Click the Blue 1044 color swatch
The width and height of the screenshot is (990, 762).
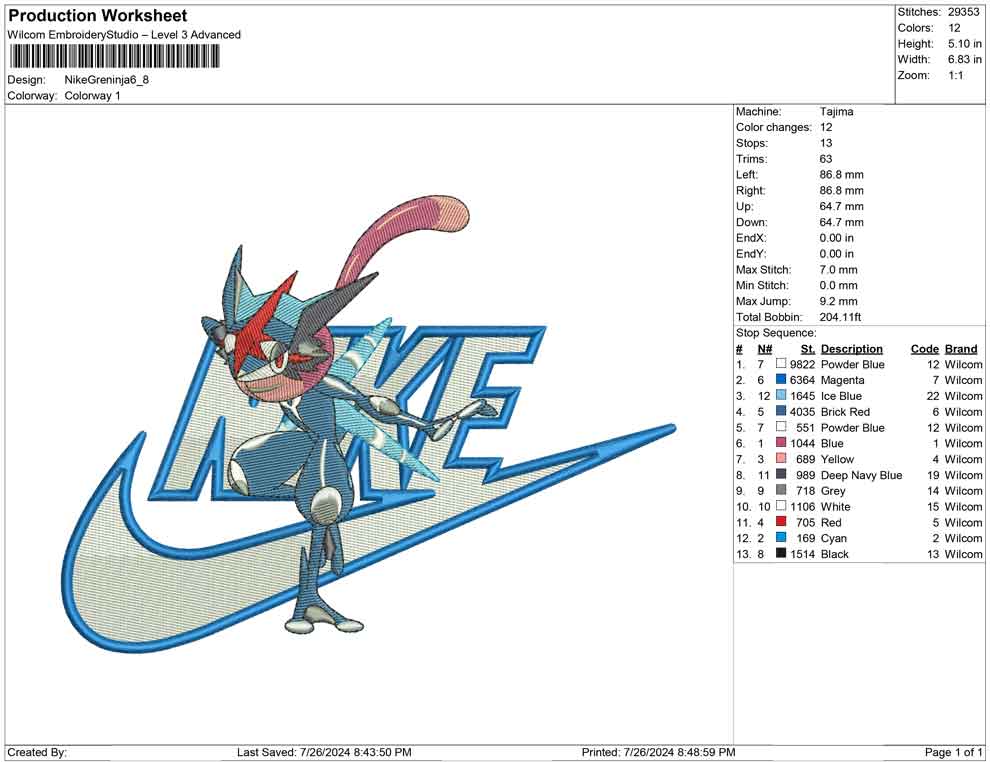(781, 443)
